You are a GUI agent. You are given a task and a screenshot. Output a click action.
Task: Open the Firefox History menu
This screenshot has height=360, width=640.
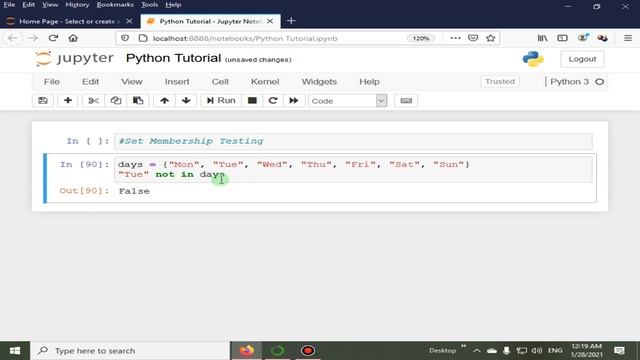point(77,5)
